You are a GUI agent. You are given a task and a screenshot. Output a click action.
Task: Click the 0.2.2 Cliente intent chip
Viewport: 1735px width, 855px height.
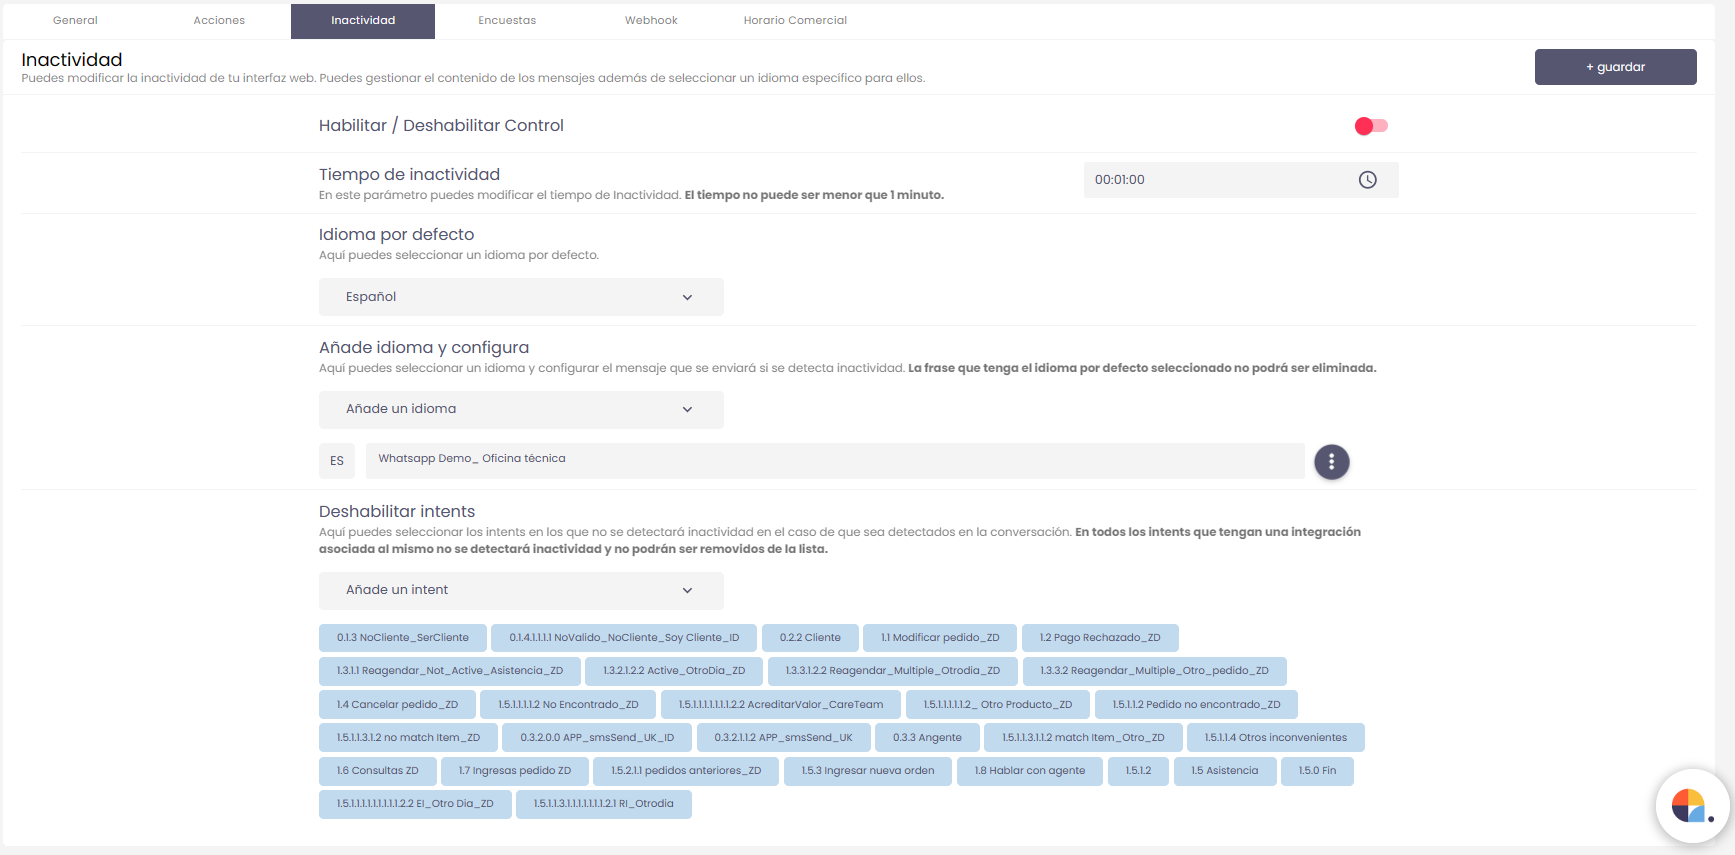click(810, 638)
